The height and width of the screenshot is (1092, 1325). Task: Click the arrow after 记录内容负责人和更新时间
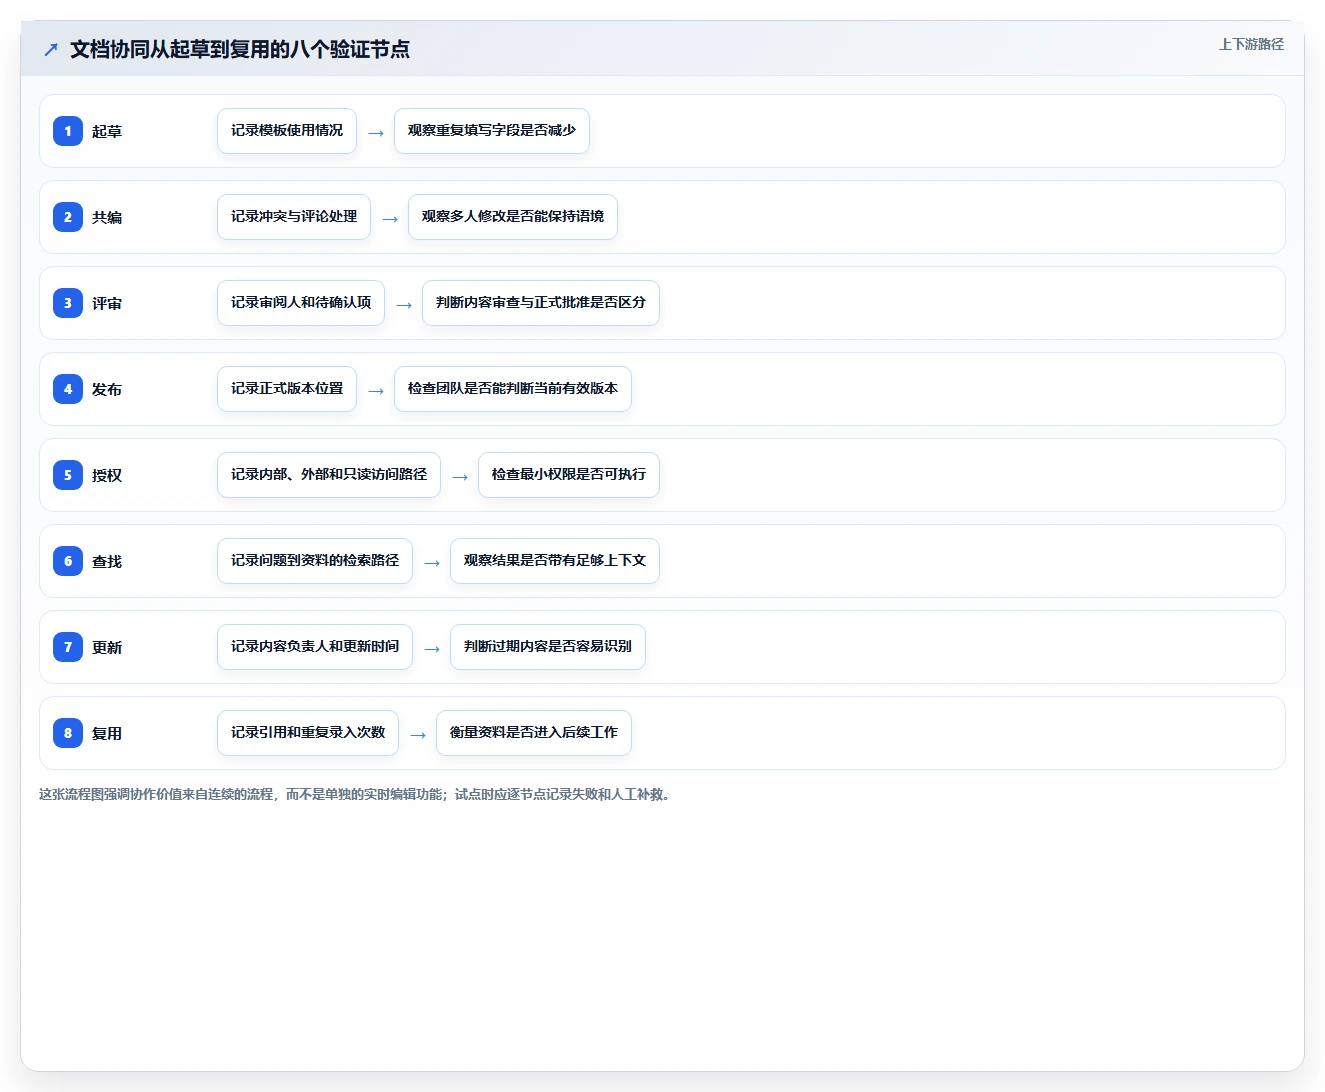point(432,648)
